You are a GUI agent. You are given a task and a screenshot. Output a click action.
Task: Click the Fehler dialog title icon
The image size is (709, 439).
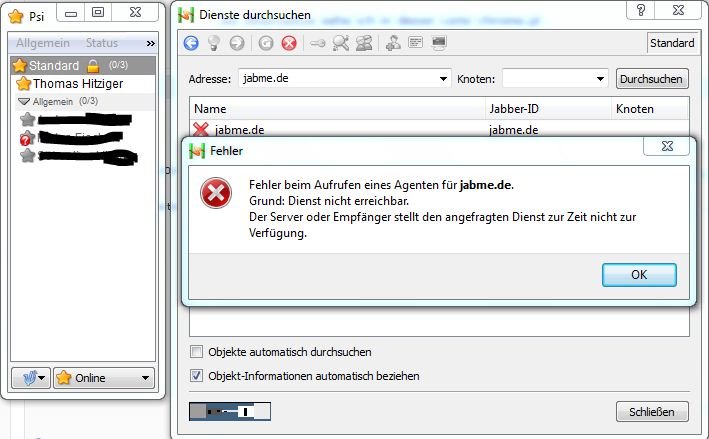[197, 151]
